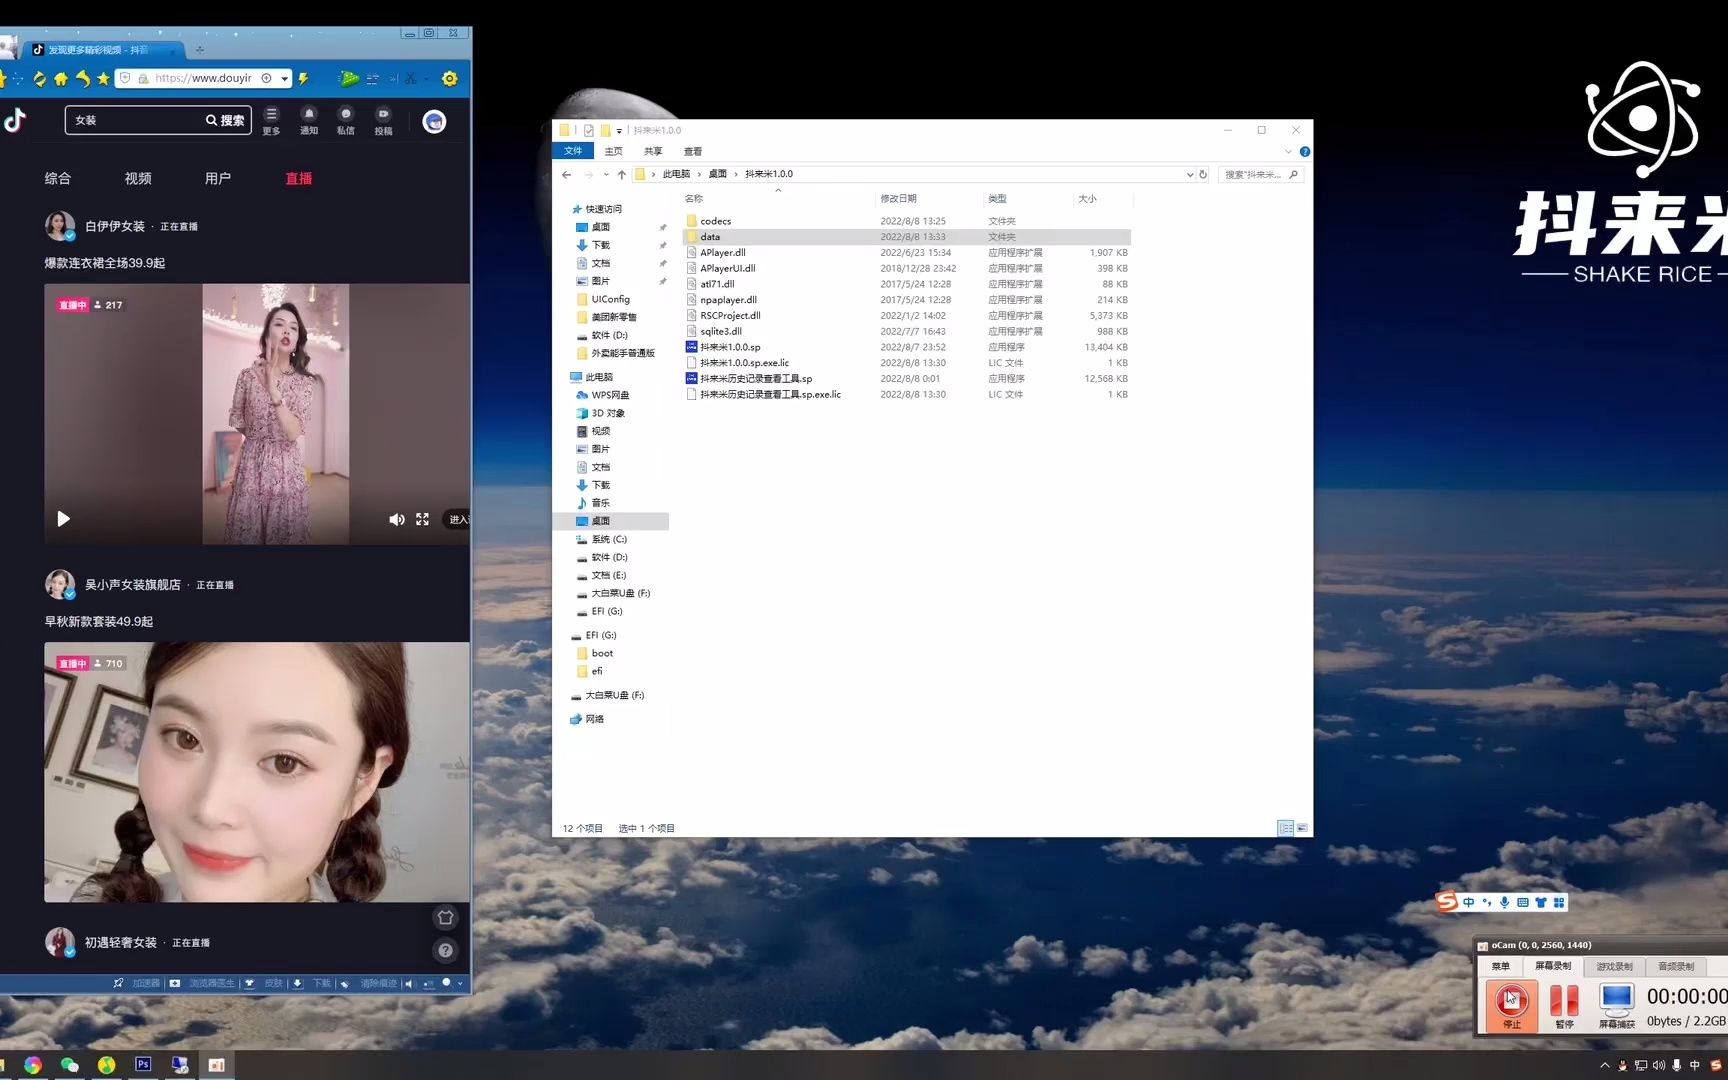Switch to the 综合 tab on Douyin

point(58,178)
